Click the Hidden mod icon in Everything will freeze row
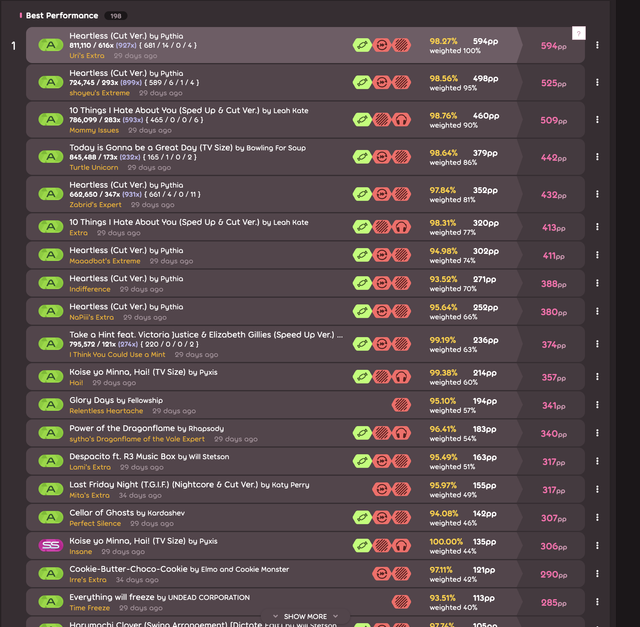The height and width of the screenshot is (627, 640). pyautogui.click(x=401, y=602)
